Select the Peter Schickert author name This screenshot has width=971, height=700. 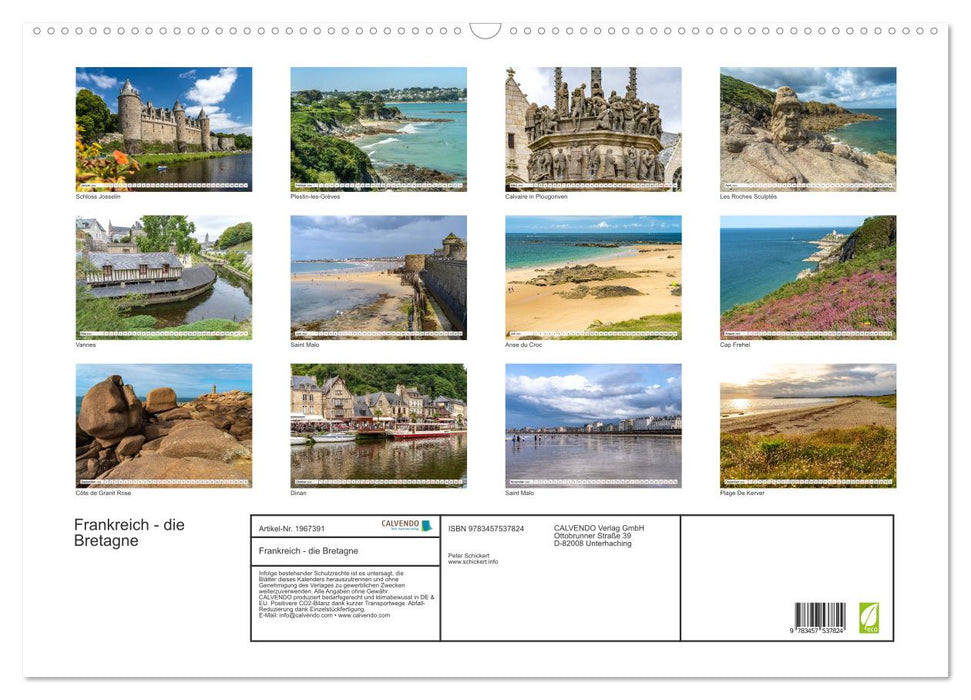coord(470,556)
